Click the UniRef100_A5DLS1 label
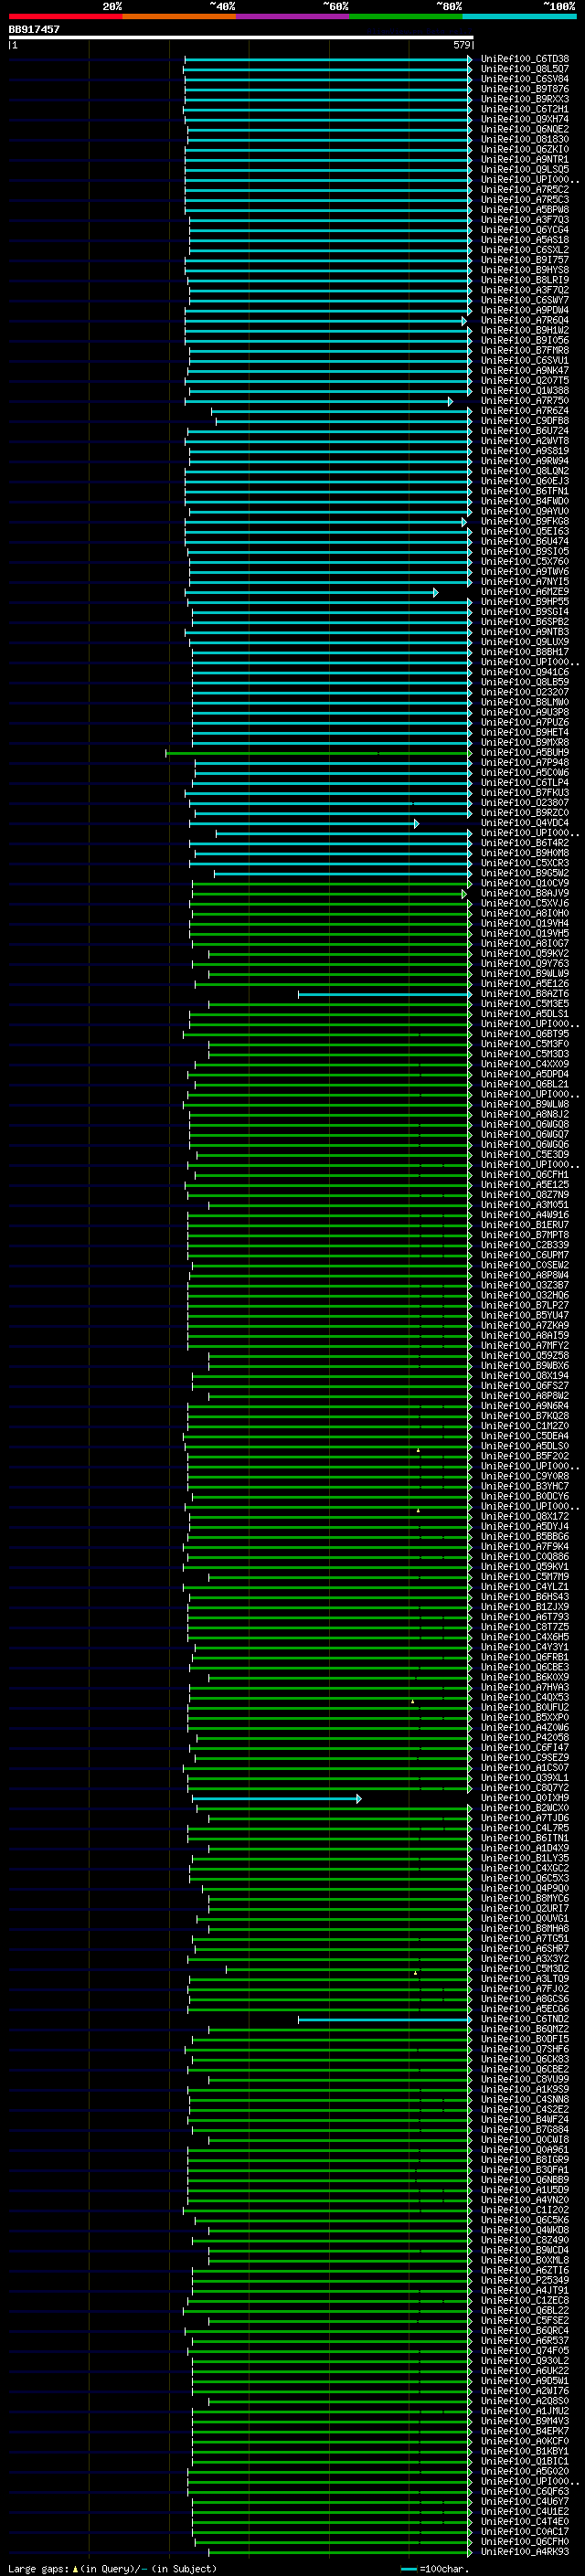Viewport: 585px width, 2576px height. [525, 1014]
